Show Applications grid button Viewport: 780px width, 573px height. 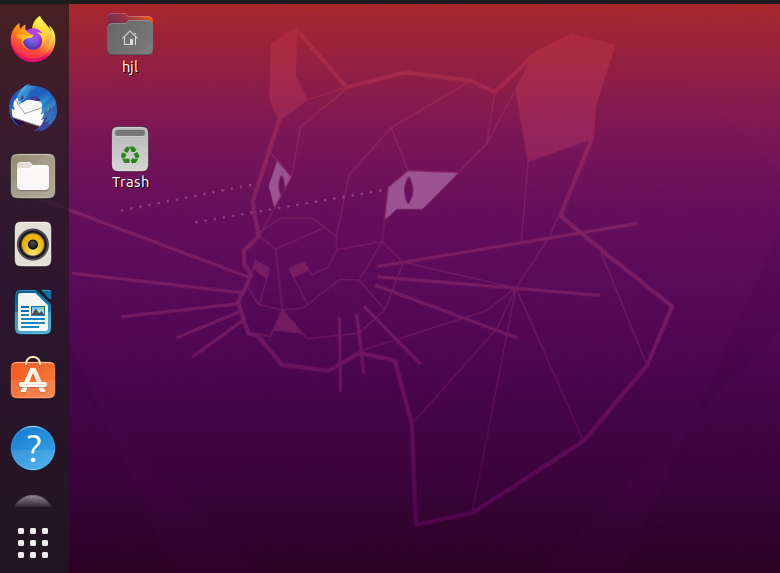tap(33, 543)
